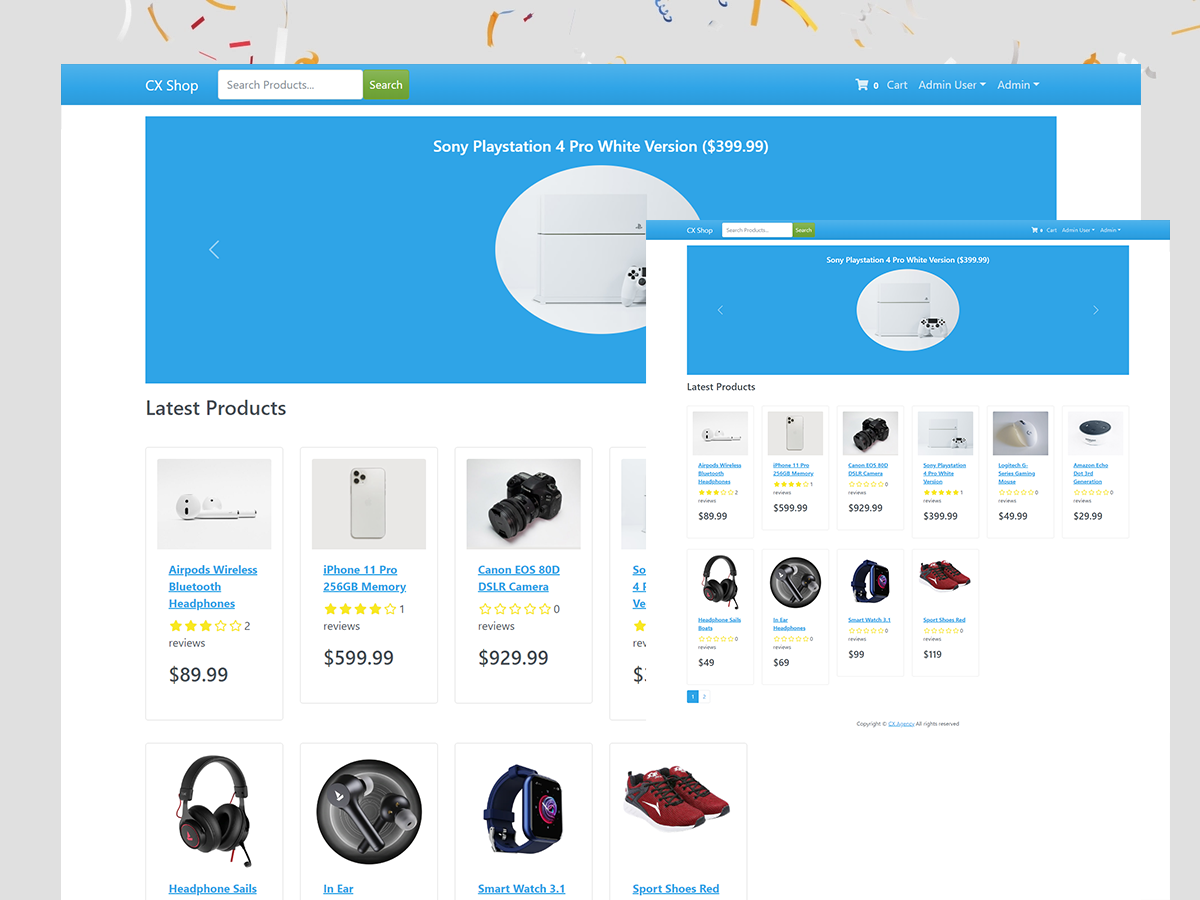Expand the Admin dropdown menu in large navbar
This screenshot has width=1200, height=900.
1018,85
